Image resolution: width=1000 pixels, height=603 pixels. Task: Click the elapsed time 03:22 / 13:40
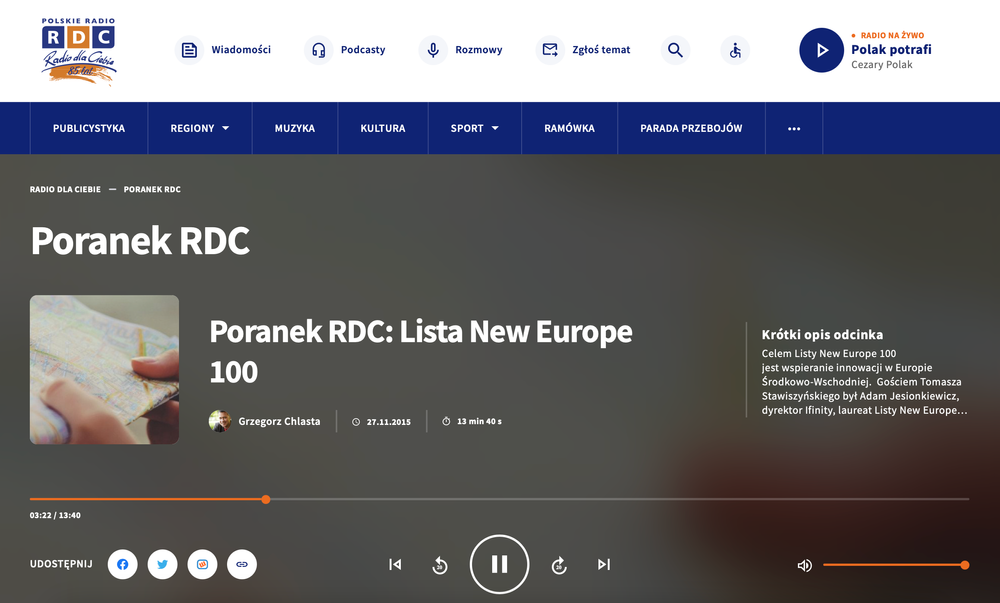(x=55, y=515)
